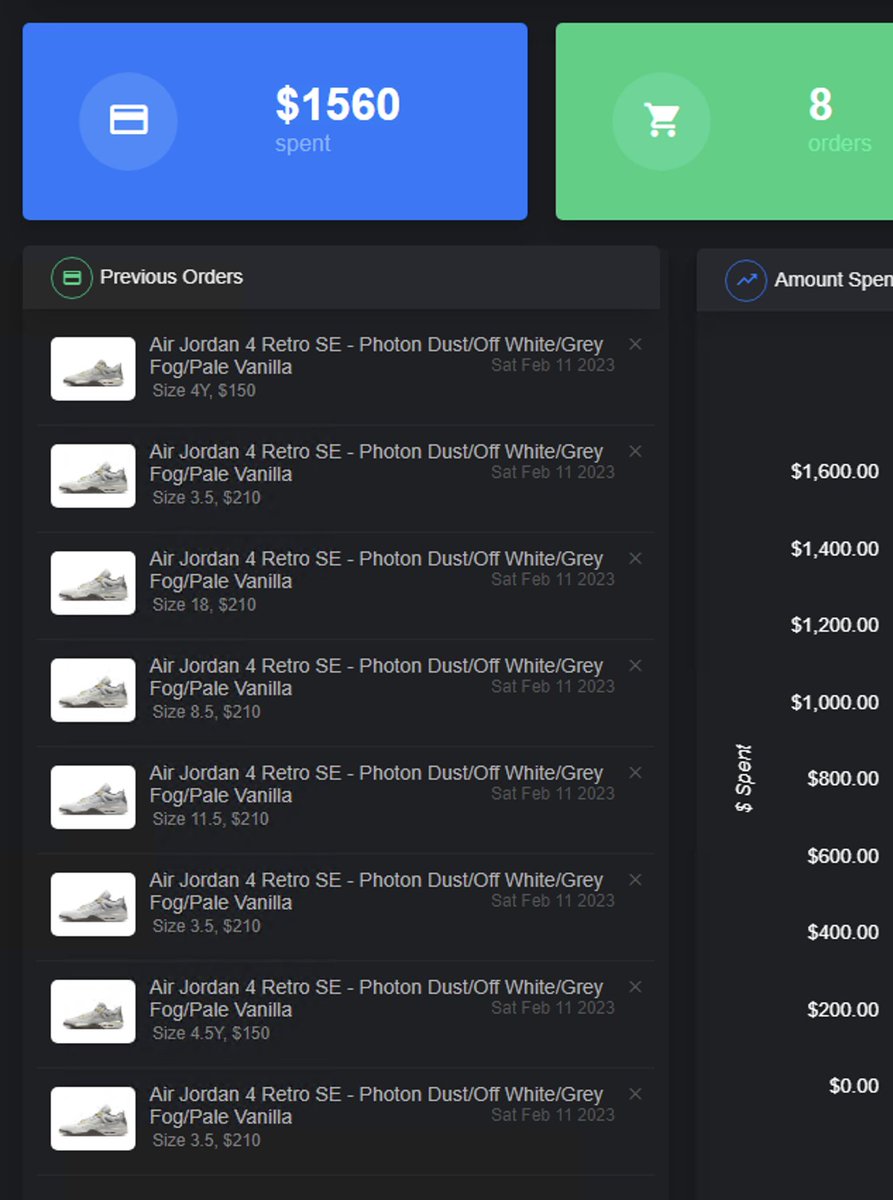Image resolution: width=893 pixels, height=1200 pixels.
Task: Open Air Jordan 4 title in Size 11.5 row
Action: pos(376,783)
